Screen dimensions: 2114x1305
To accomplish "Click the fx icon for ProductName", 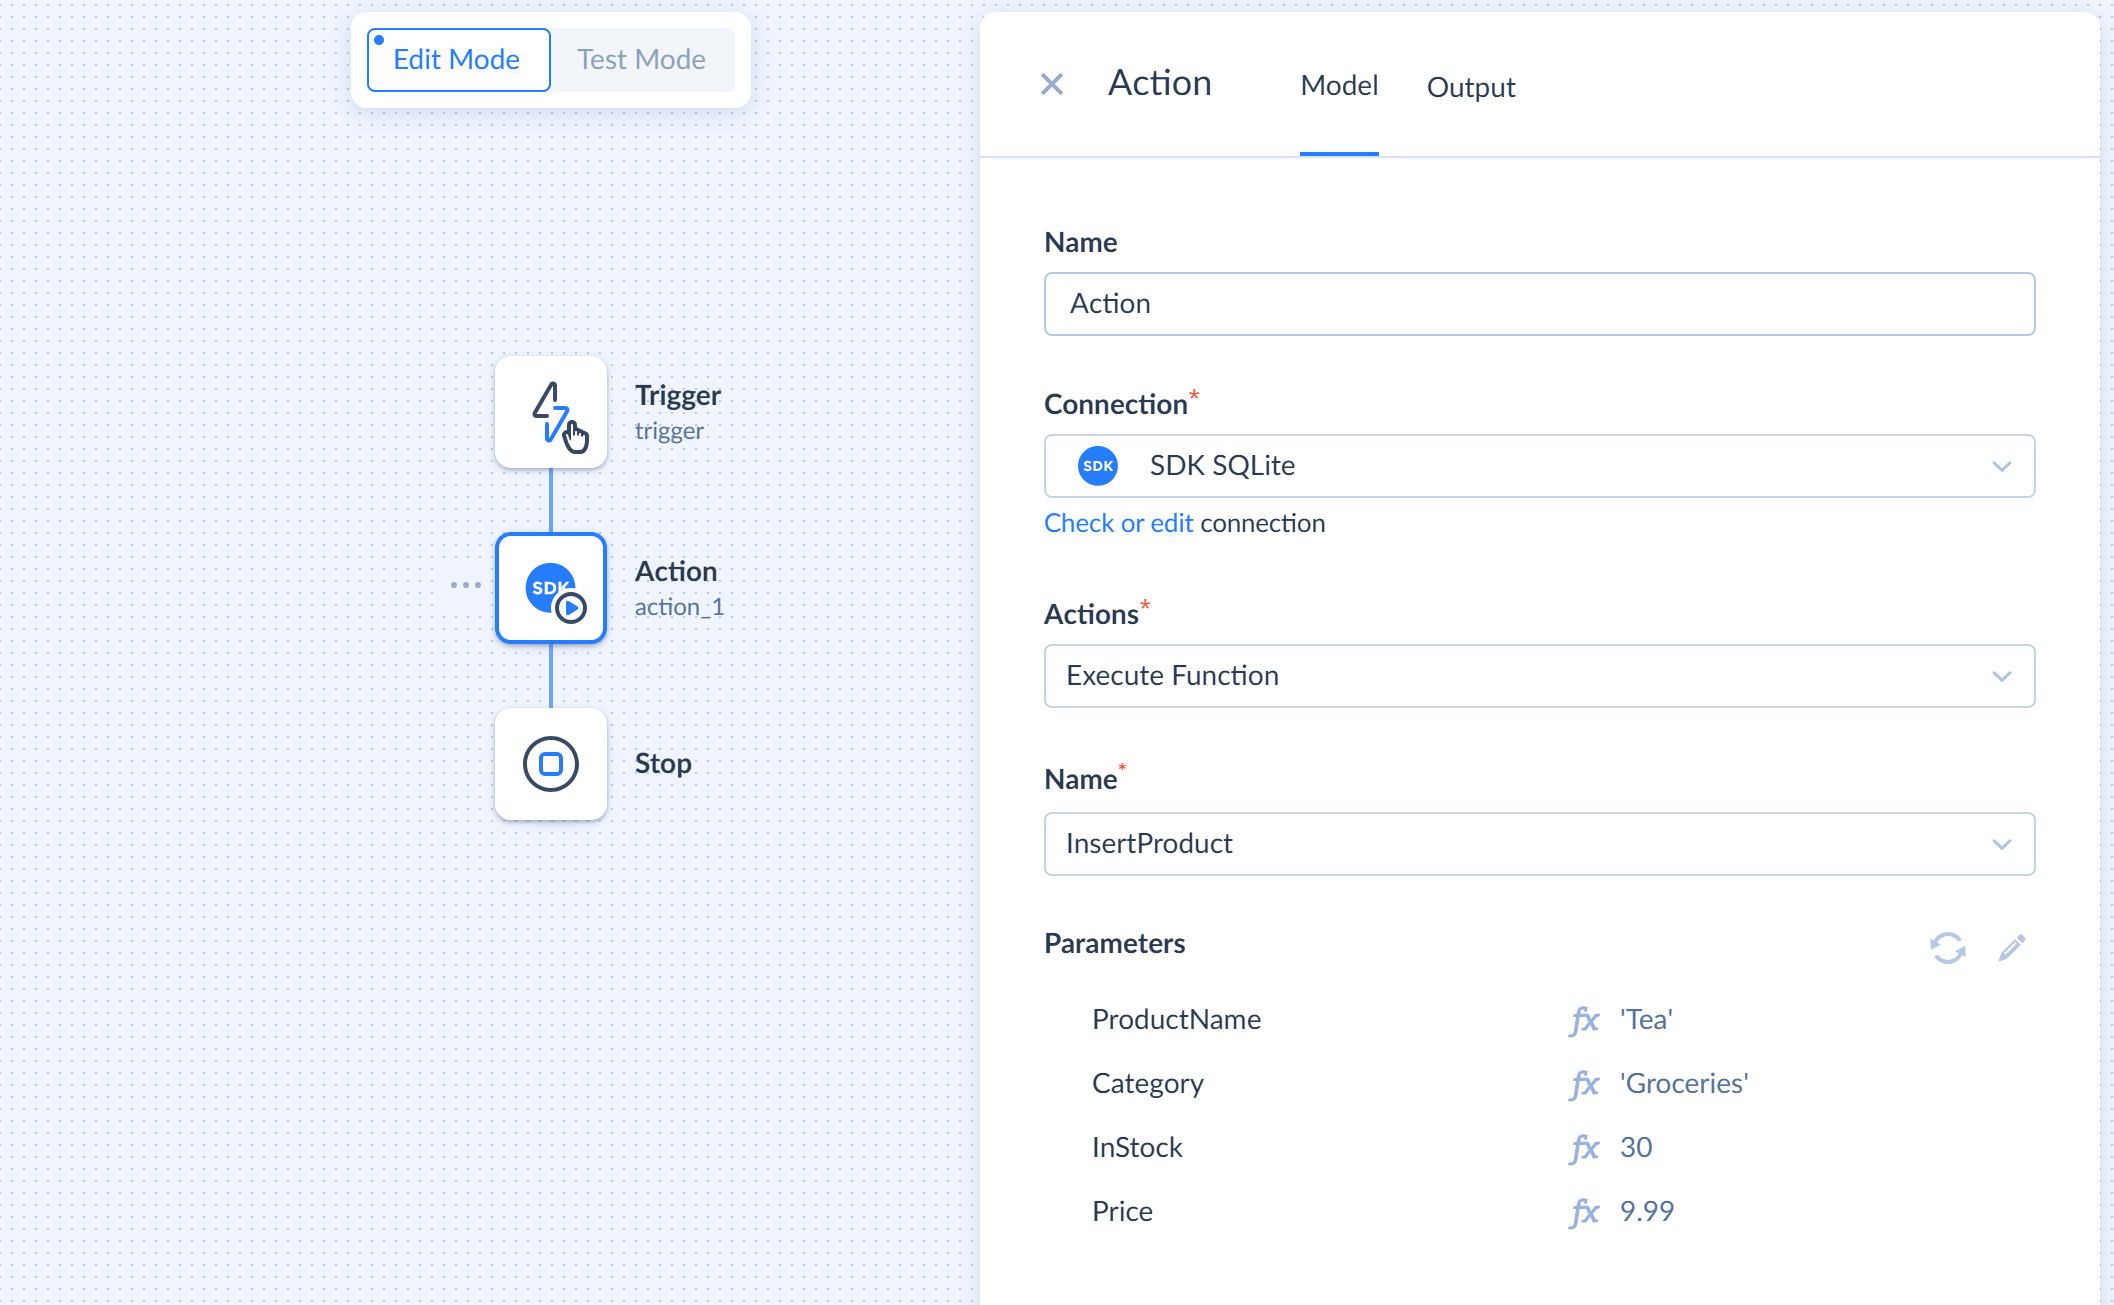I will [1585, 1020].
